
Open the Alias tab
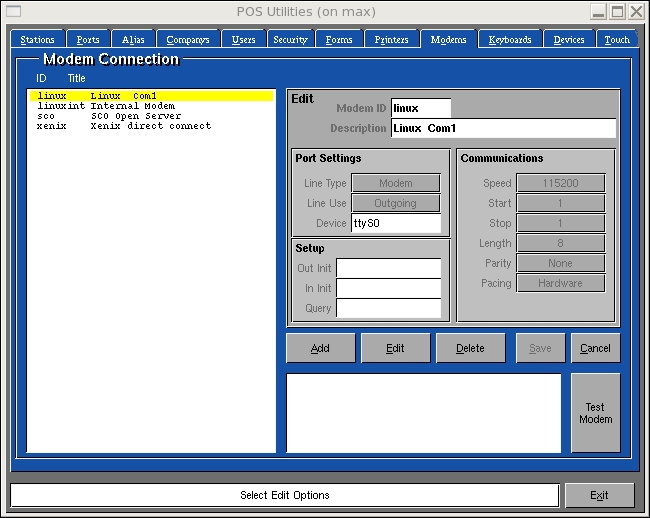point(133,39)
